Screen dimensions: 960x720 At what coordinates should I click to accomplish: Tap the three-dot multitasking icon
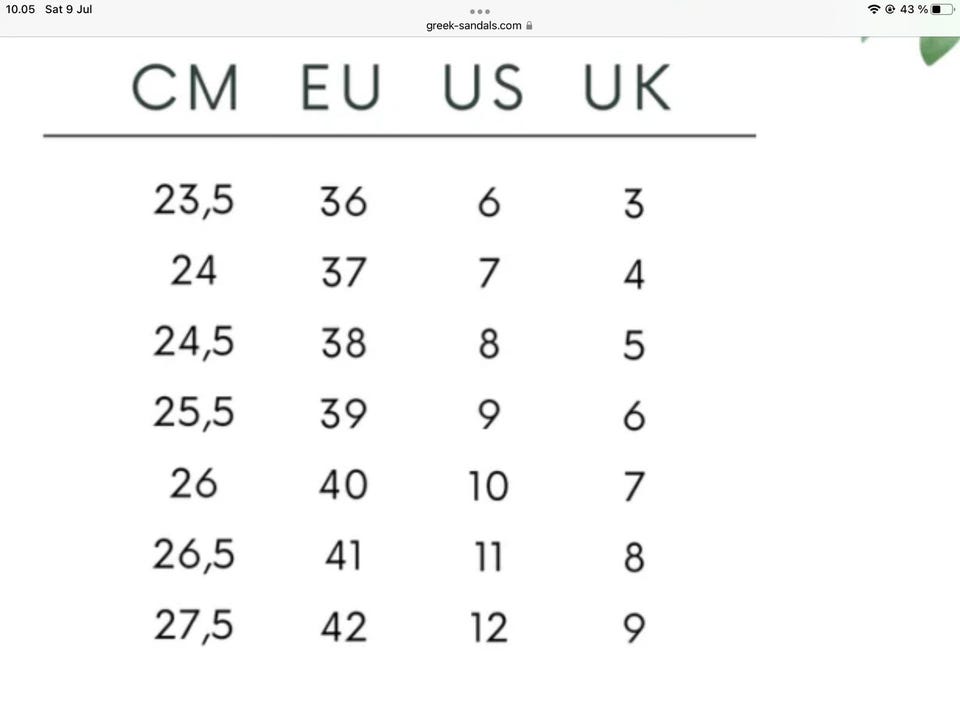click(479, 11)
